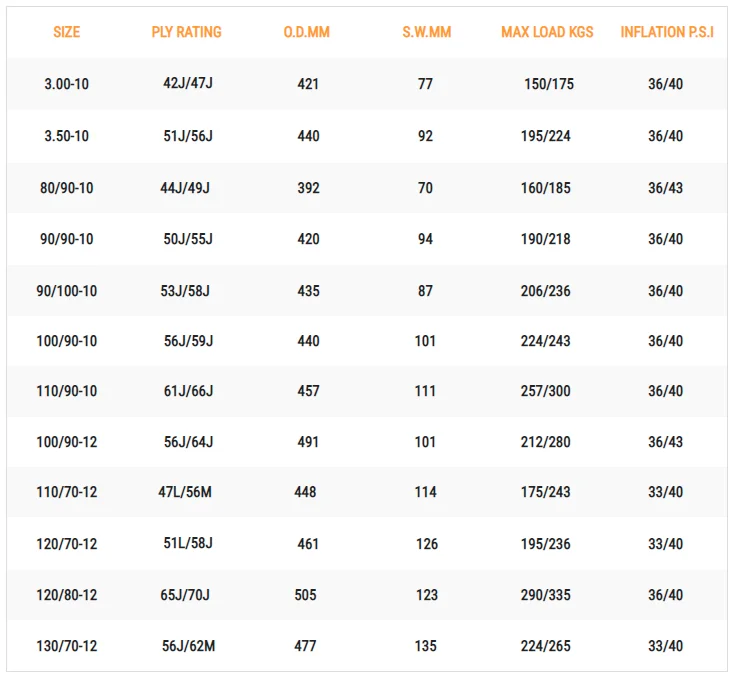
Task: Click the O.D.MM column header
Action: (307, 32)
